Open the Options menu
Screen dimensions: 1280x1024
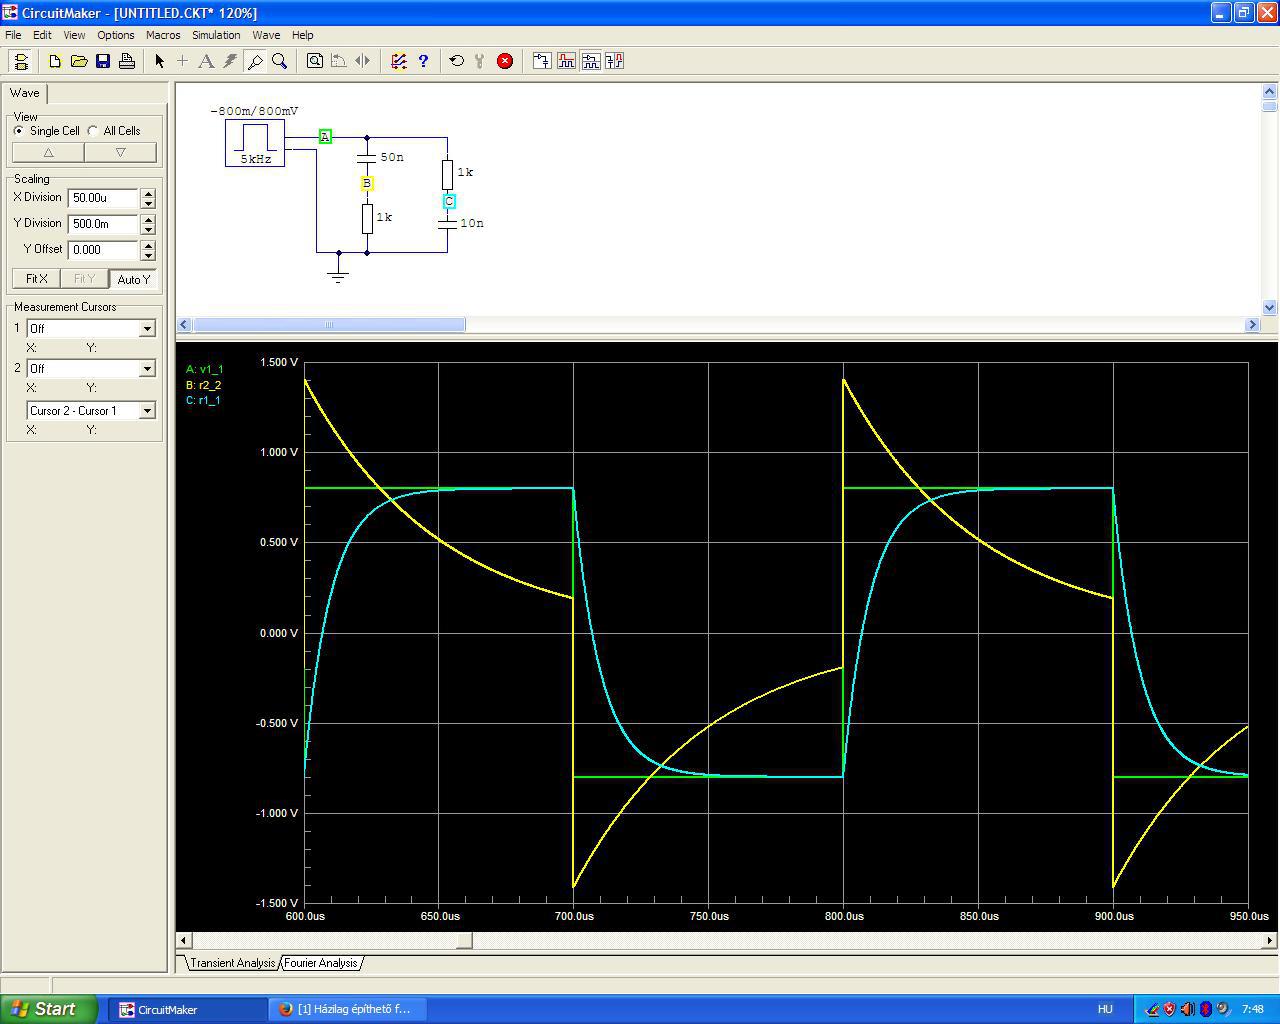(116, 35)
